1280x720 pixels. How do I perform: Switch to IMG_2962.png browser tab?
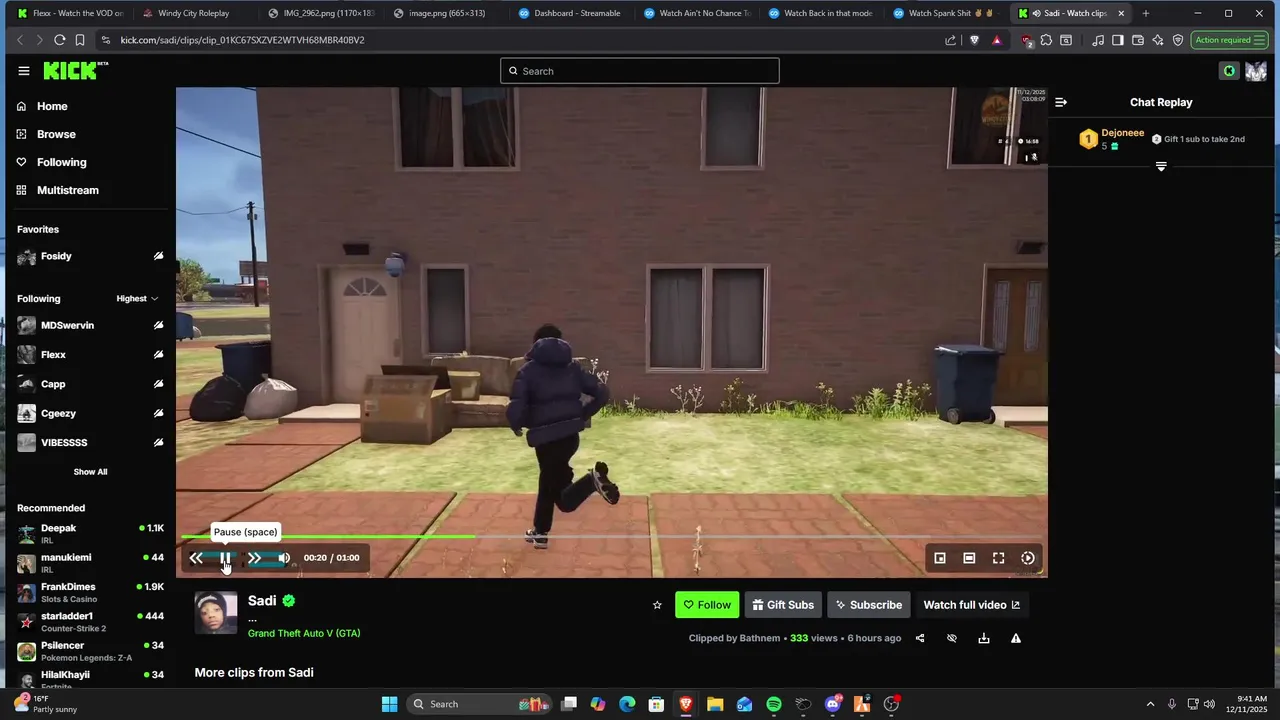(x=320, y=13)
